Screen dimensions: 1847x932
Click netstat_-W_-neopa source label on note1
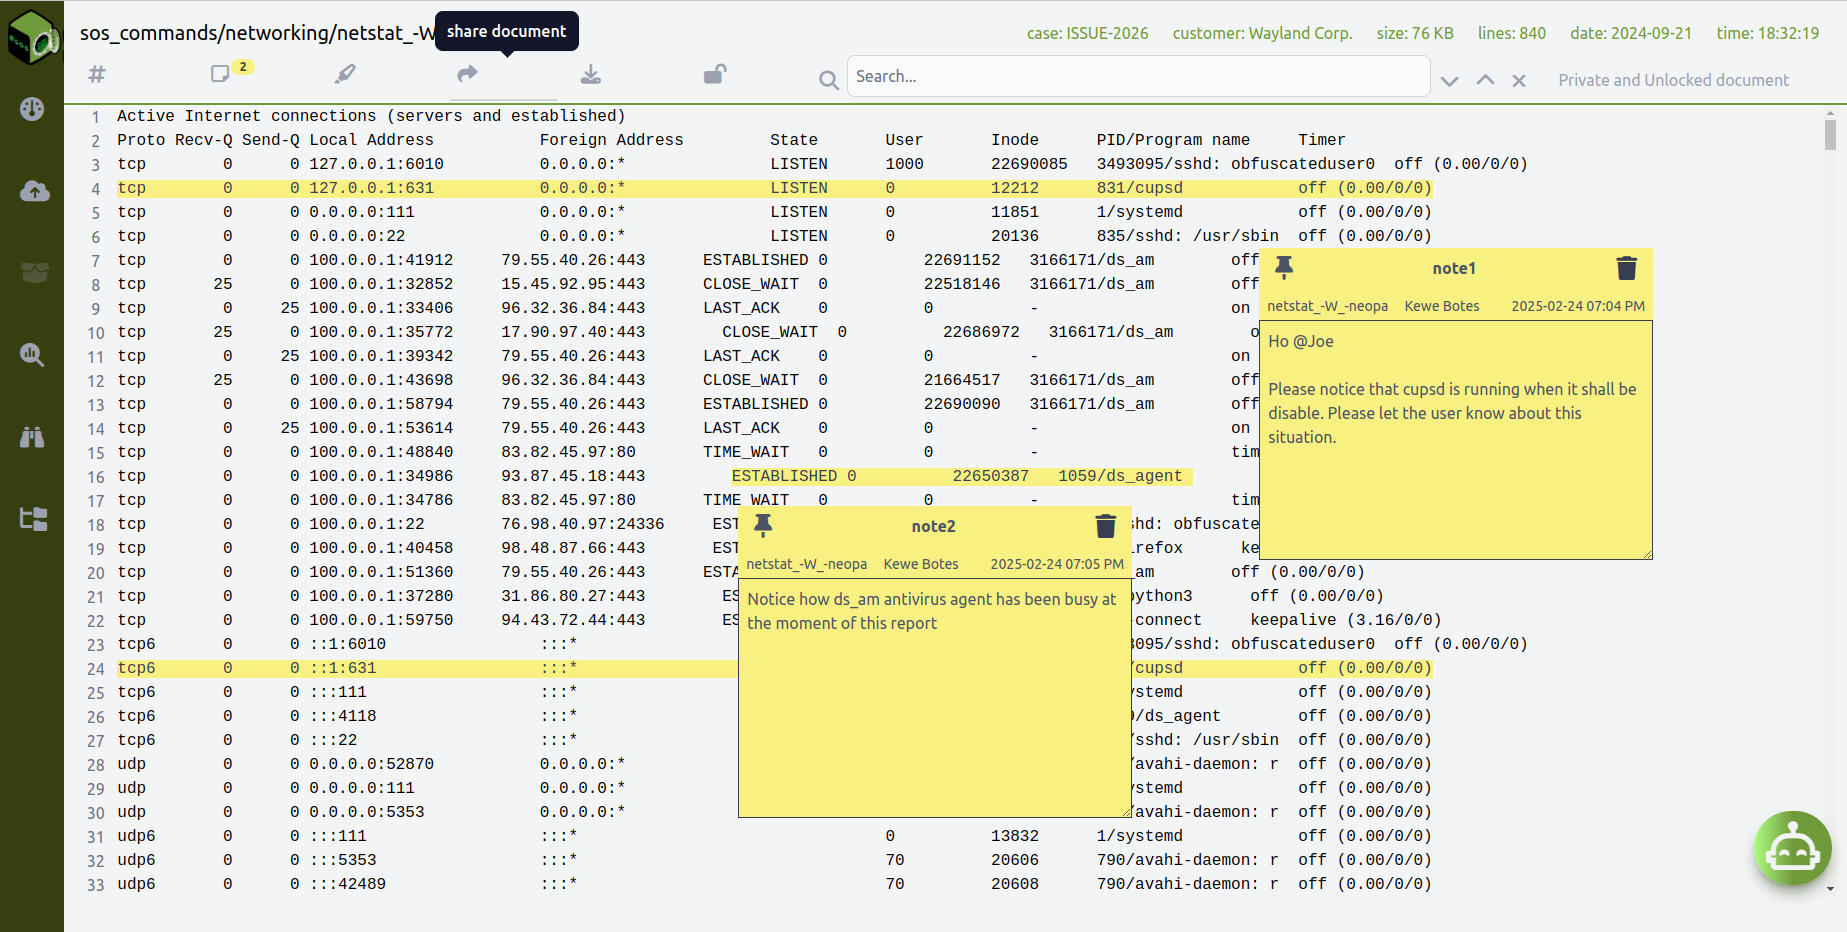(1327, 306)
